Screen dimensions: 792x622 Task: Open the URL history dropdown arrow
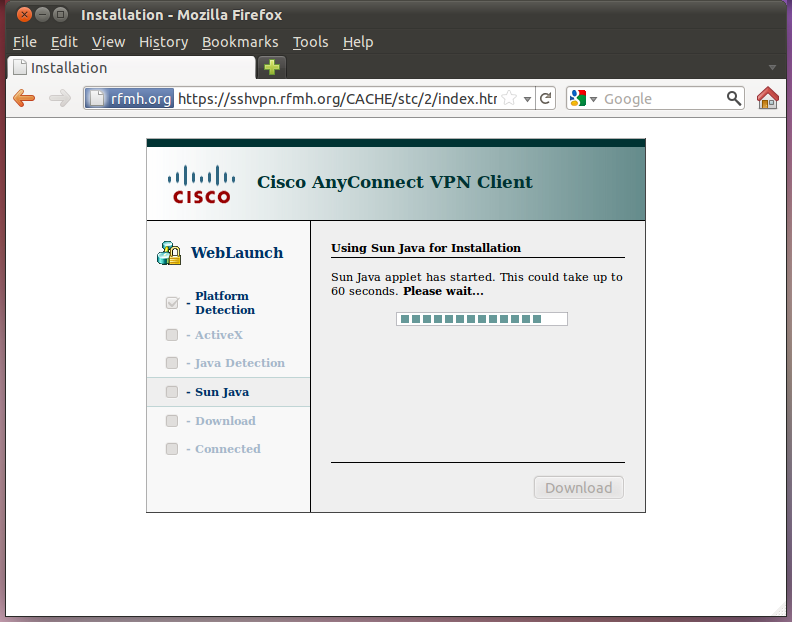[x=527, y=99]
